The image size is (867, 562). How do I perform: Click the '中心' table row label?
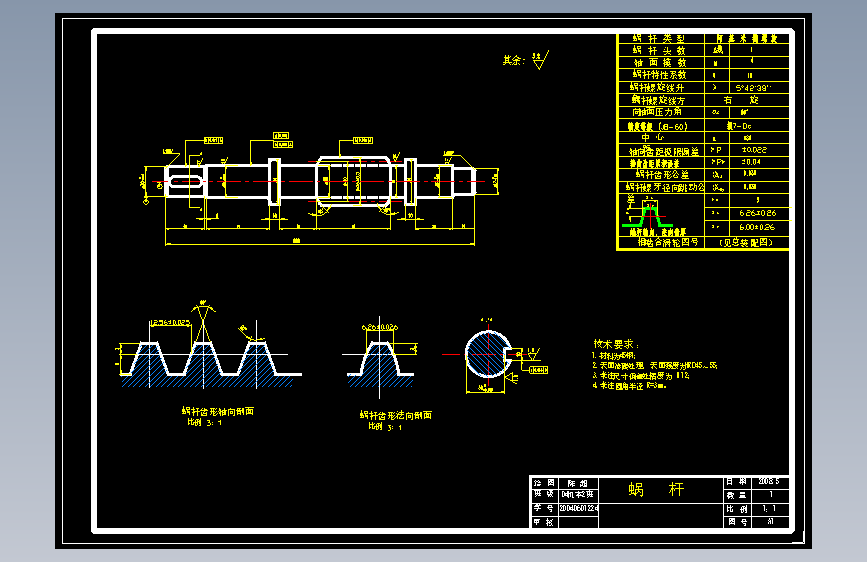[x=652, y=137]
